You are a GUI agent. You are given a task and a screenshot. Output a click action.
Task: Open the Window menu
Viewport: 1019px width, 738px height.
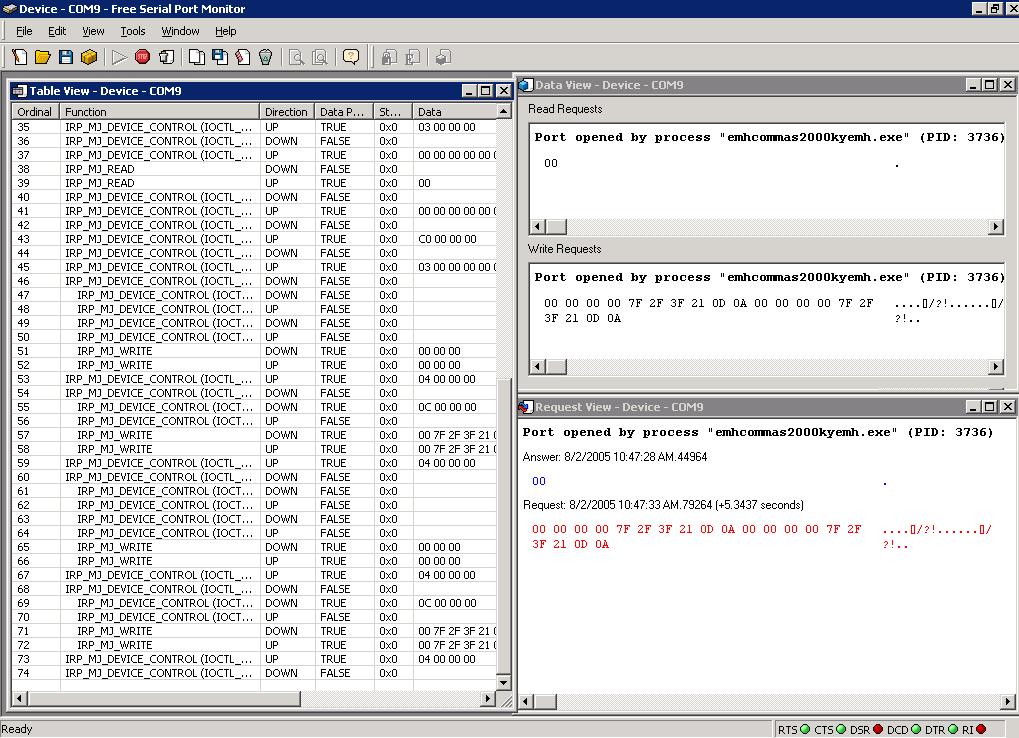pos(180,31)
